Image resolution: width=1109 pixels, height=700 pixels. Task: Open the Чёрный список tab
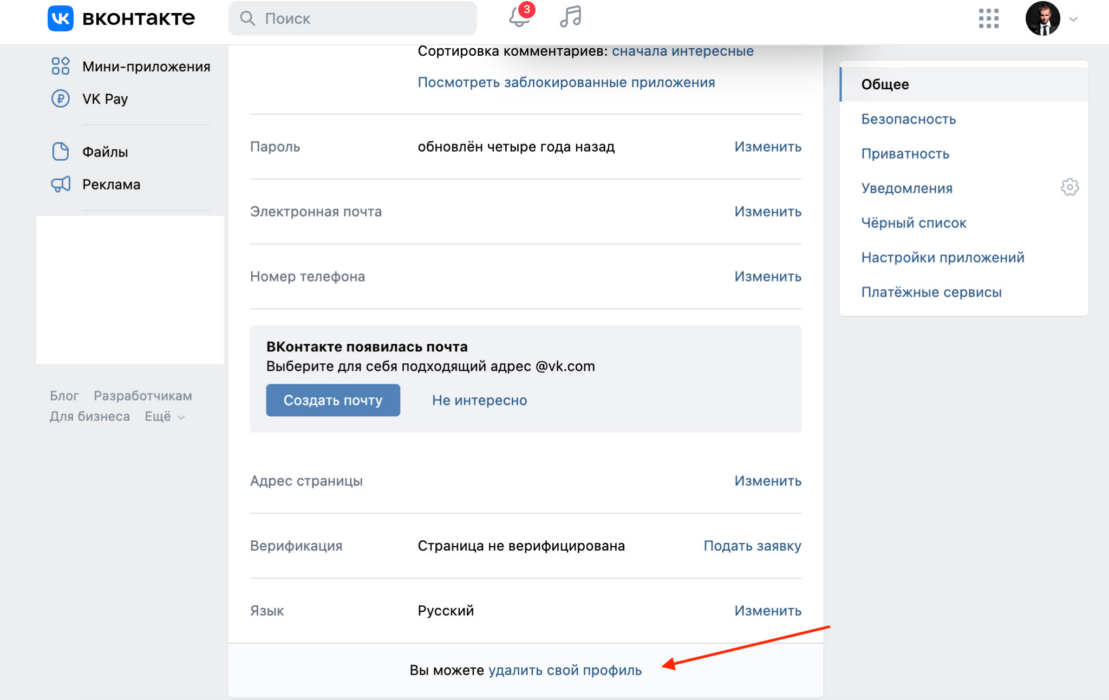(x=913, y=223)
